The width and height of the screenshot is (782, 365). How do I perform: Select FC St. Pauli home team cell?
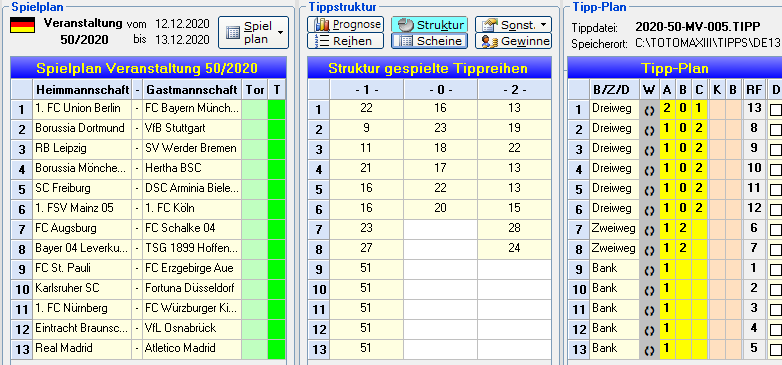(82, 270)
